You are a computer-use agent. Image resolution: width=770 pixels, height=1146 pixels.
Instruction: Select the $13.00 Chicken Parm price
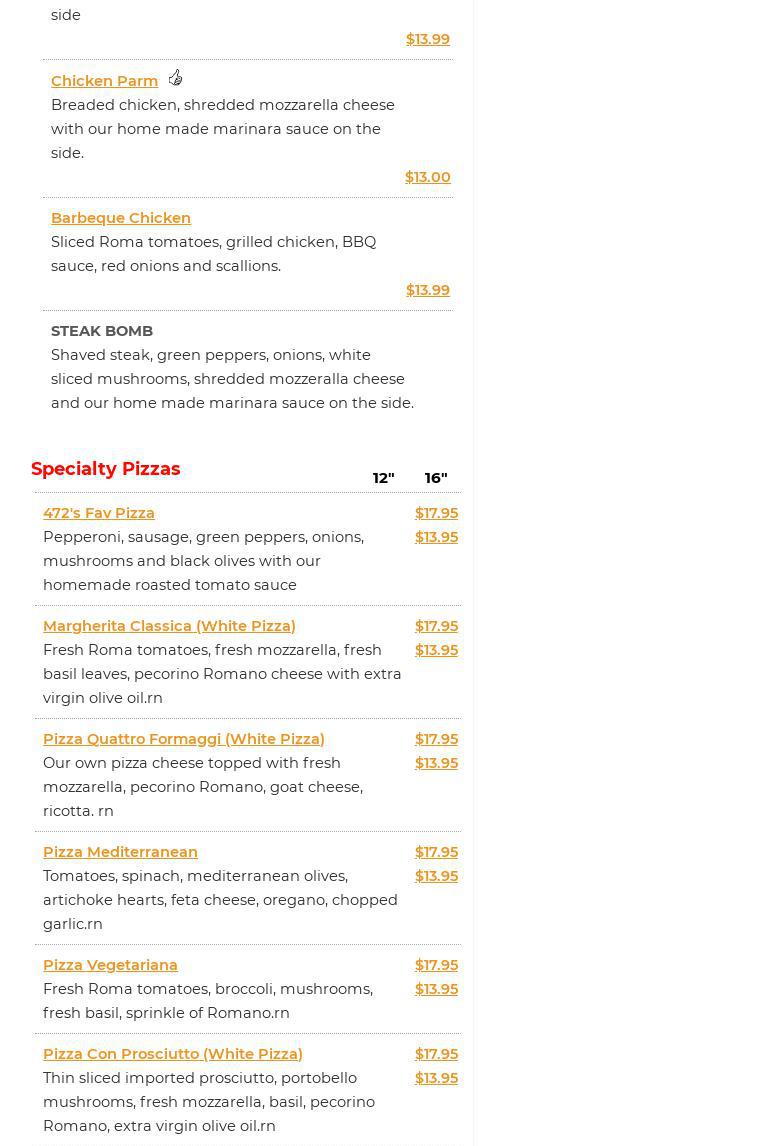(x=427, y=177)
